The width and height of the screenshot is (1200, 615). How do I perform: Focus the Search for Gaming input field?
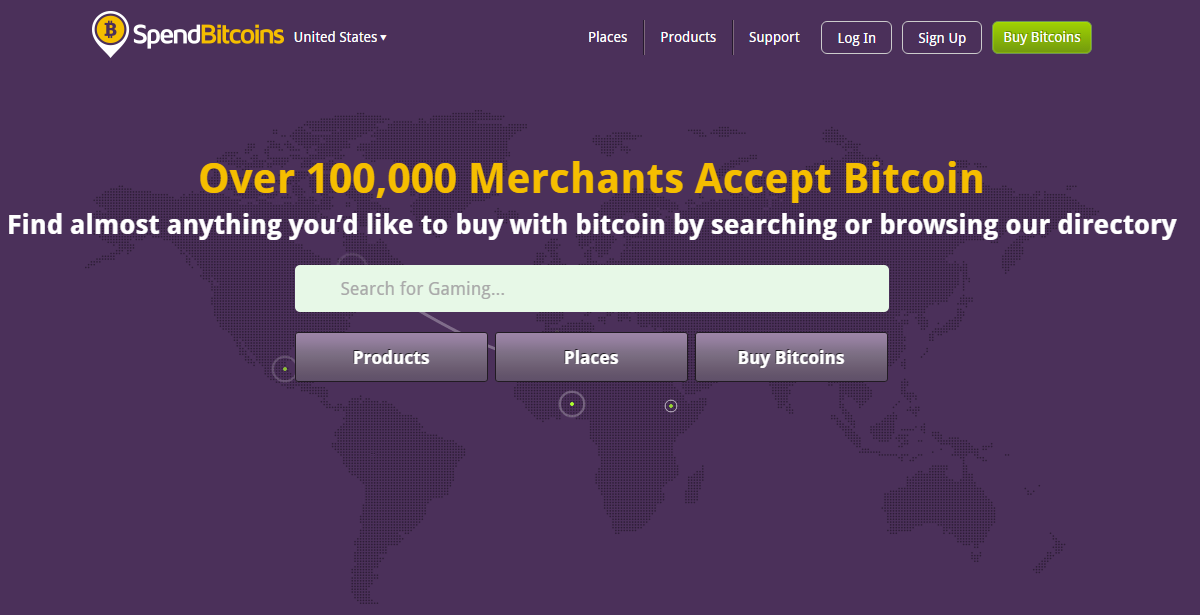pos(592,289)
